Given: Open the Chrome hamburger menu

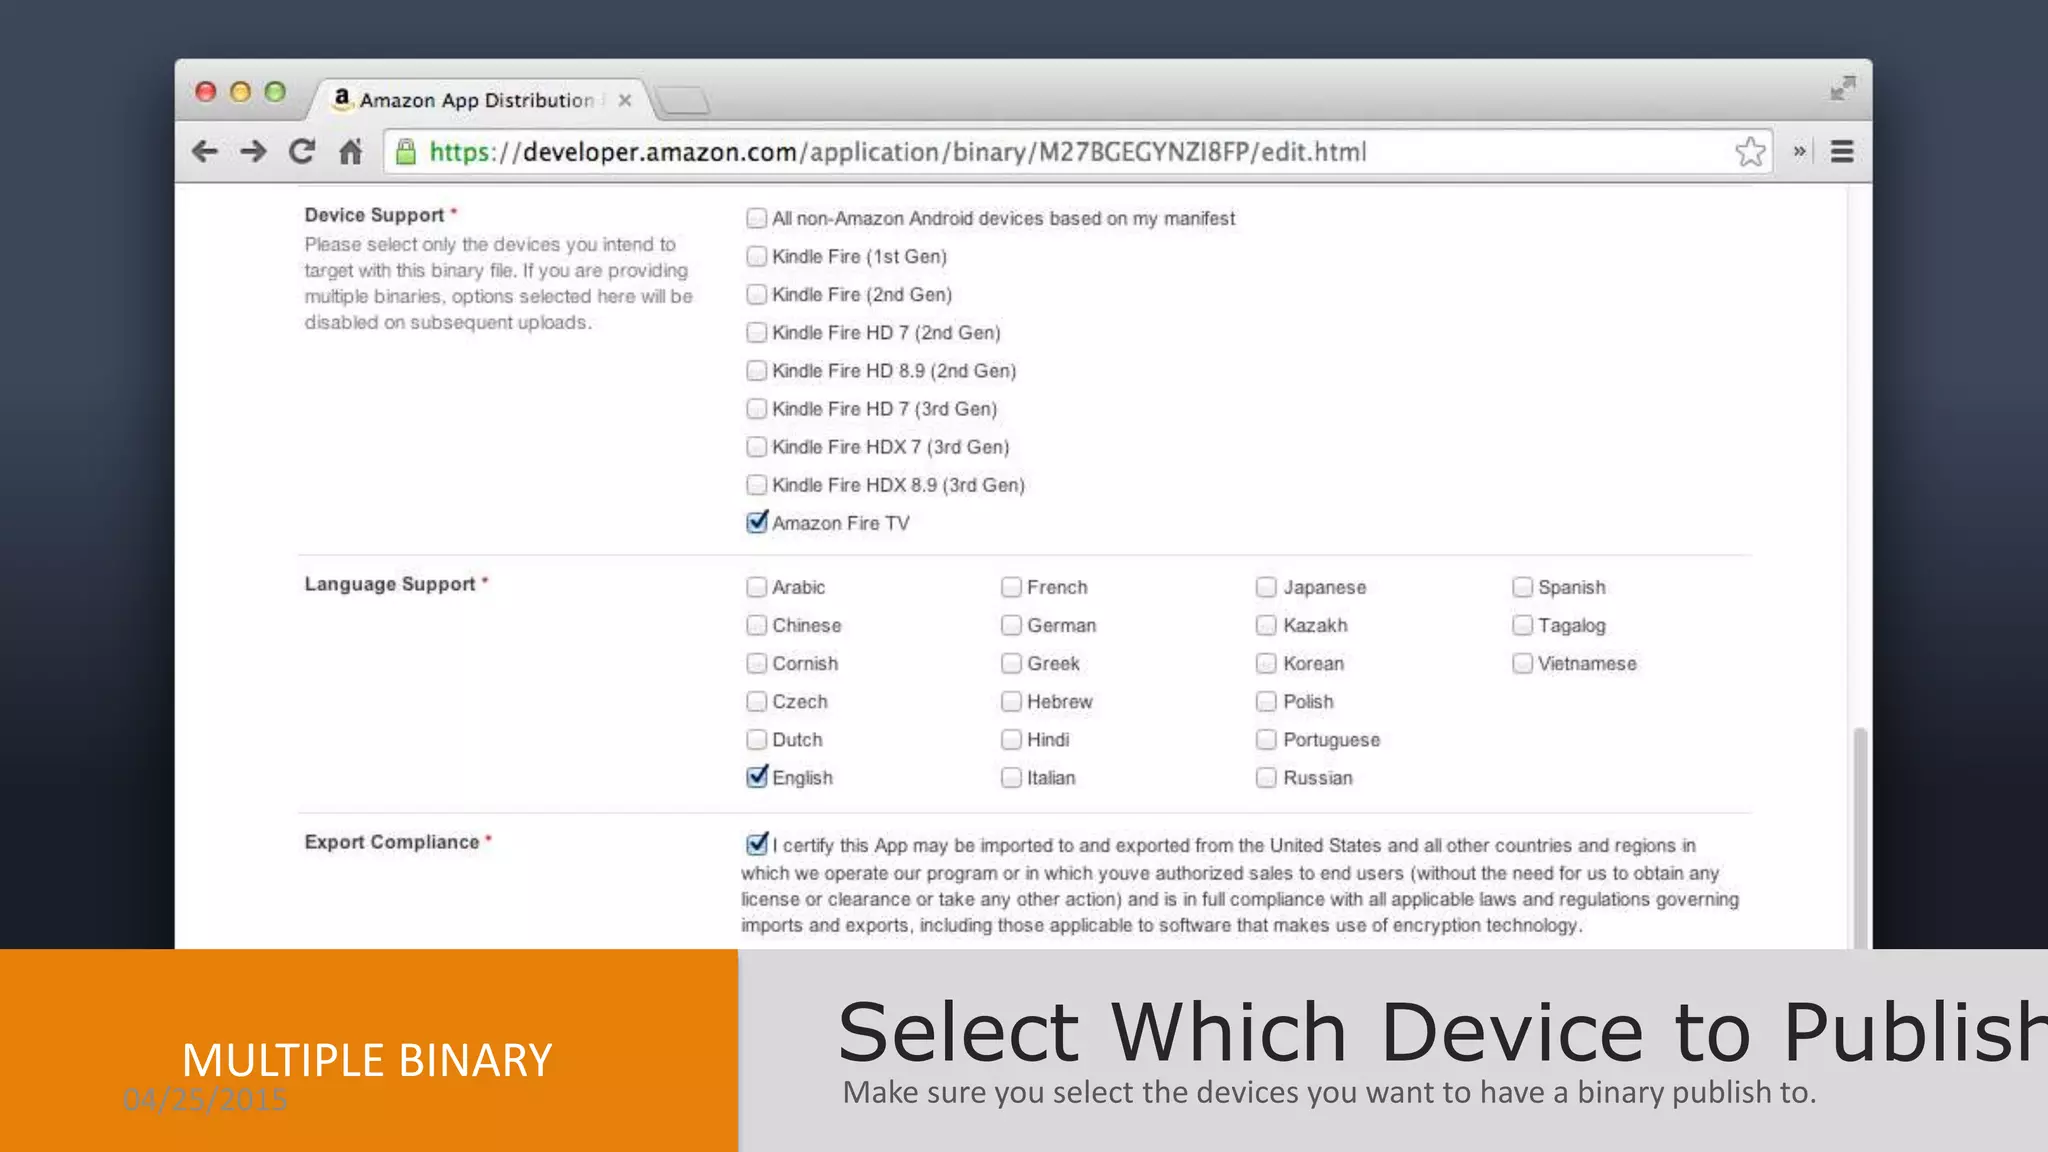Looking at the screenshot, I should point(1842,151).
